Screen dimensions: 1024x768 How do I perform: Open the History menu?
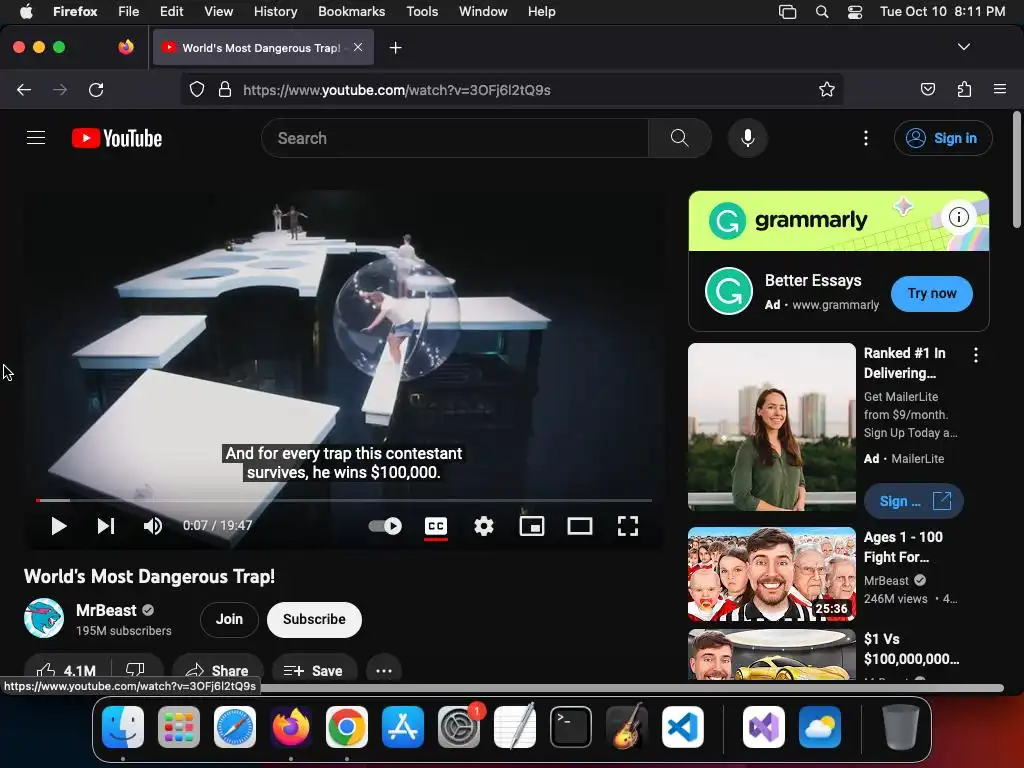275,11
